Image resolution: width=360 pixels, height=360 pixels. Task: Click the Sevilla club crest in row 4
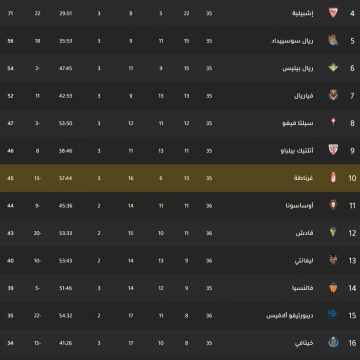[x=333, y=13]
